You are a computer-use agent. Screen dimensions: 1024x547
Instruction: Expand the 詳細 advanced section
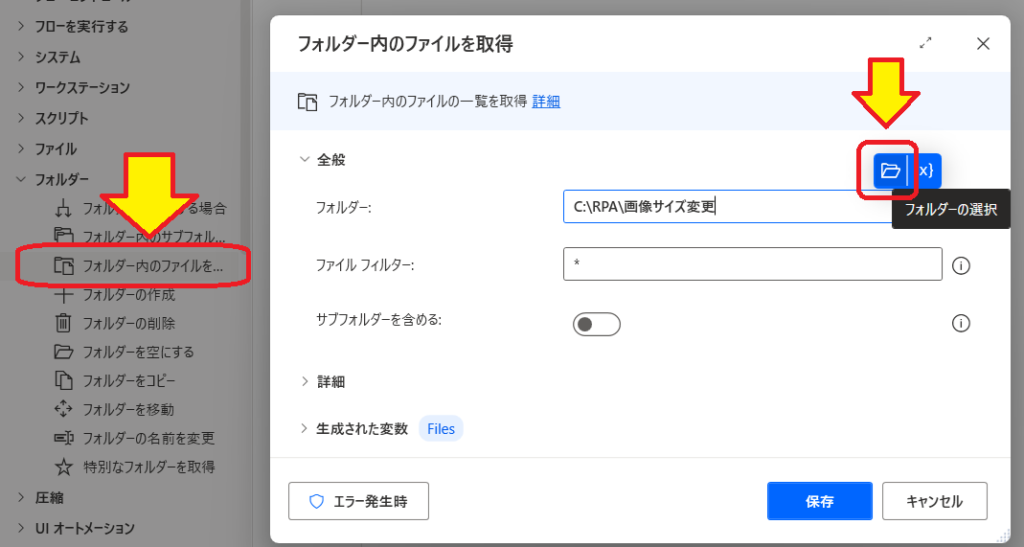(x=304, y=381)
